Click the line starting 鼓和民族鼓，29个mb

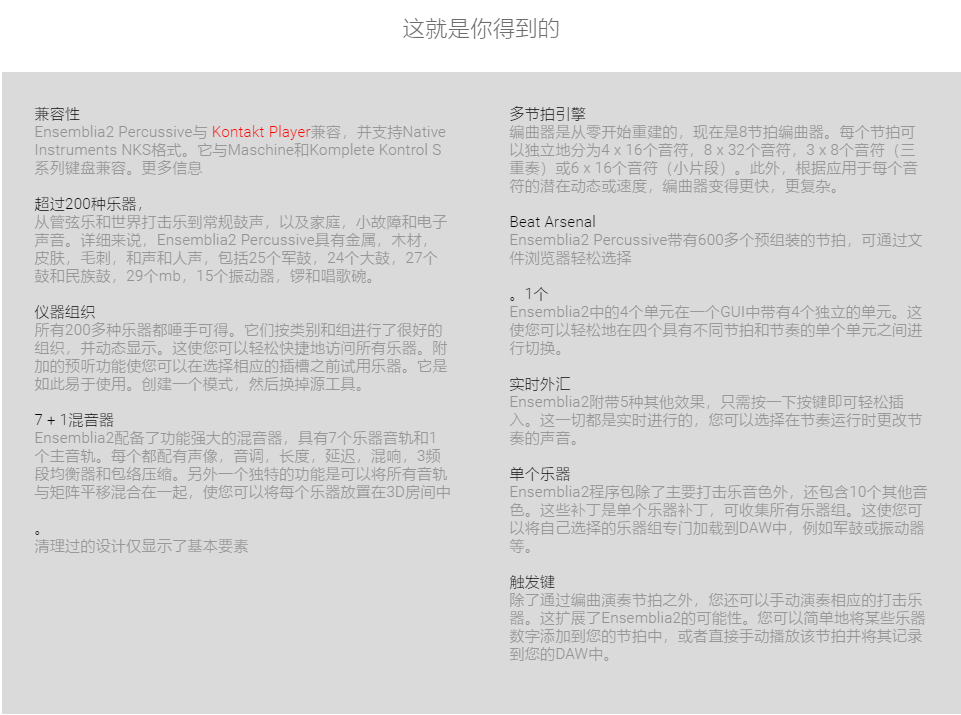[x=205, y=276]
